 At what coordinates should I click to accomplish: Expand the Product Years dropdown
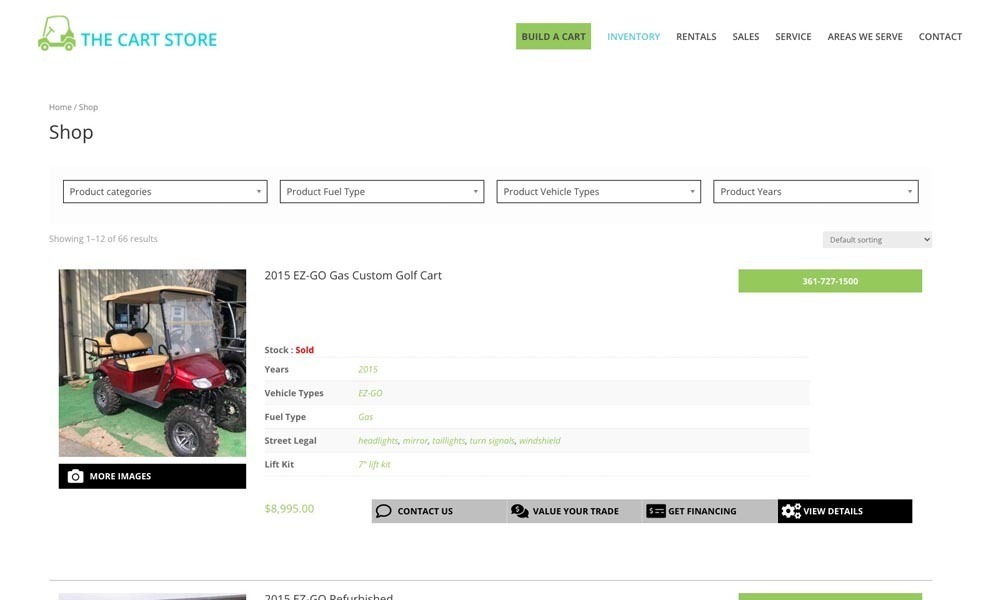(x=816, y=191)
